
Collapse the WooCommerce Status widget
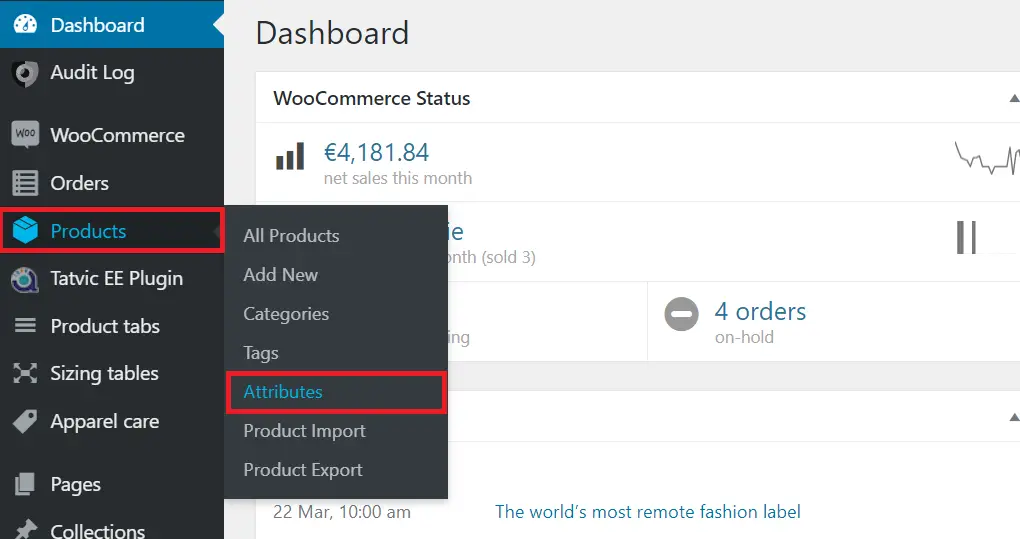[1013, 98]
